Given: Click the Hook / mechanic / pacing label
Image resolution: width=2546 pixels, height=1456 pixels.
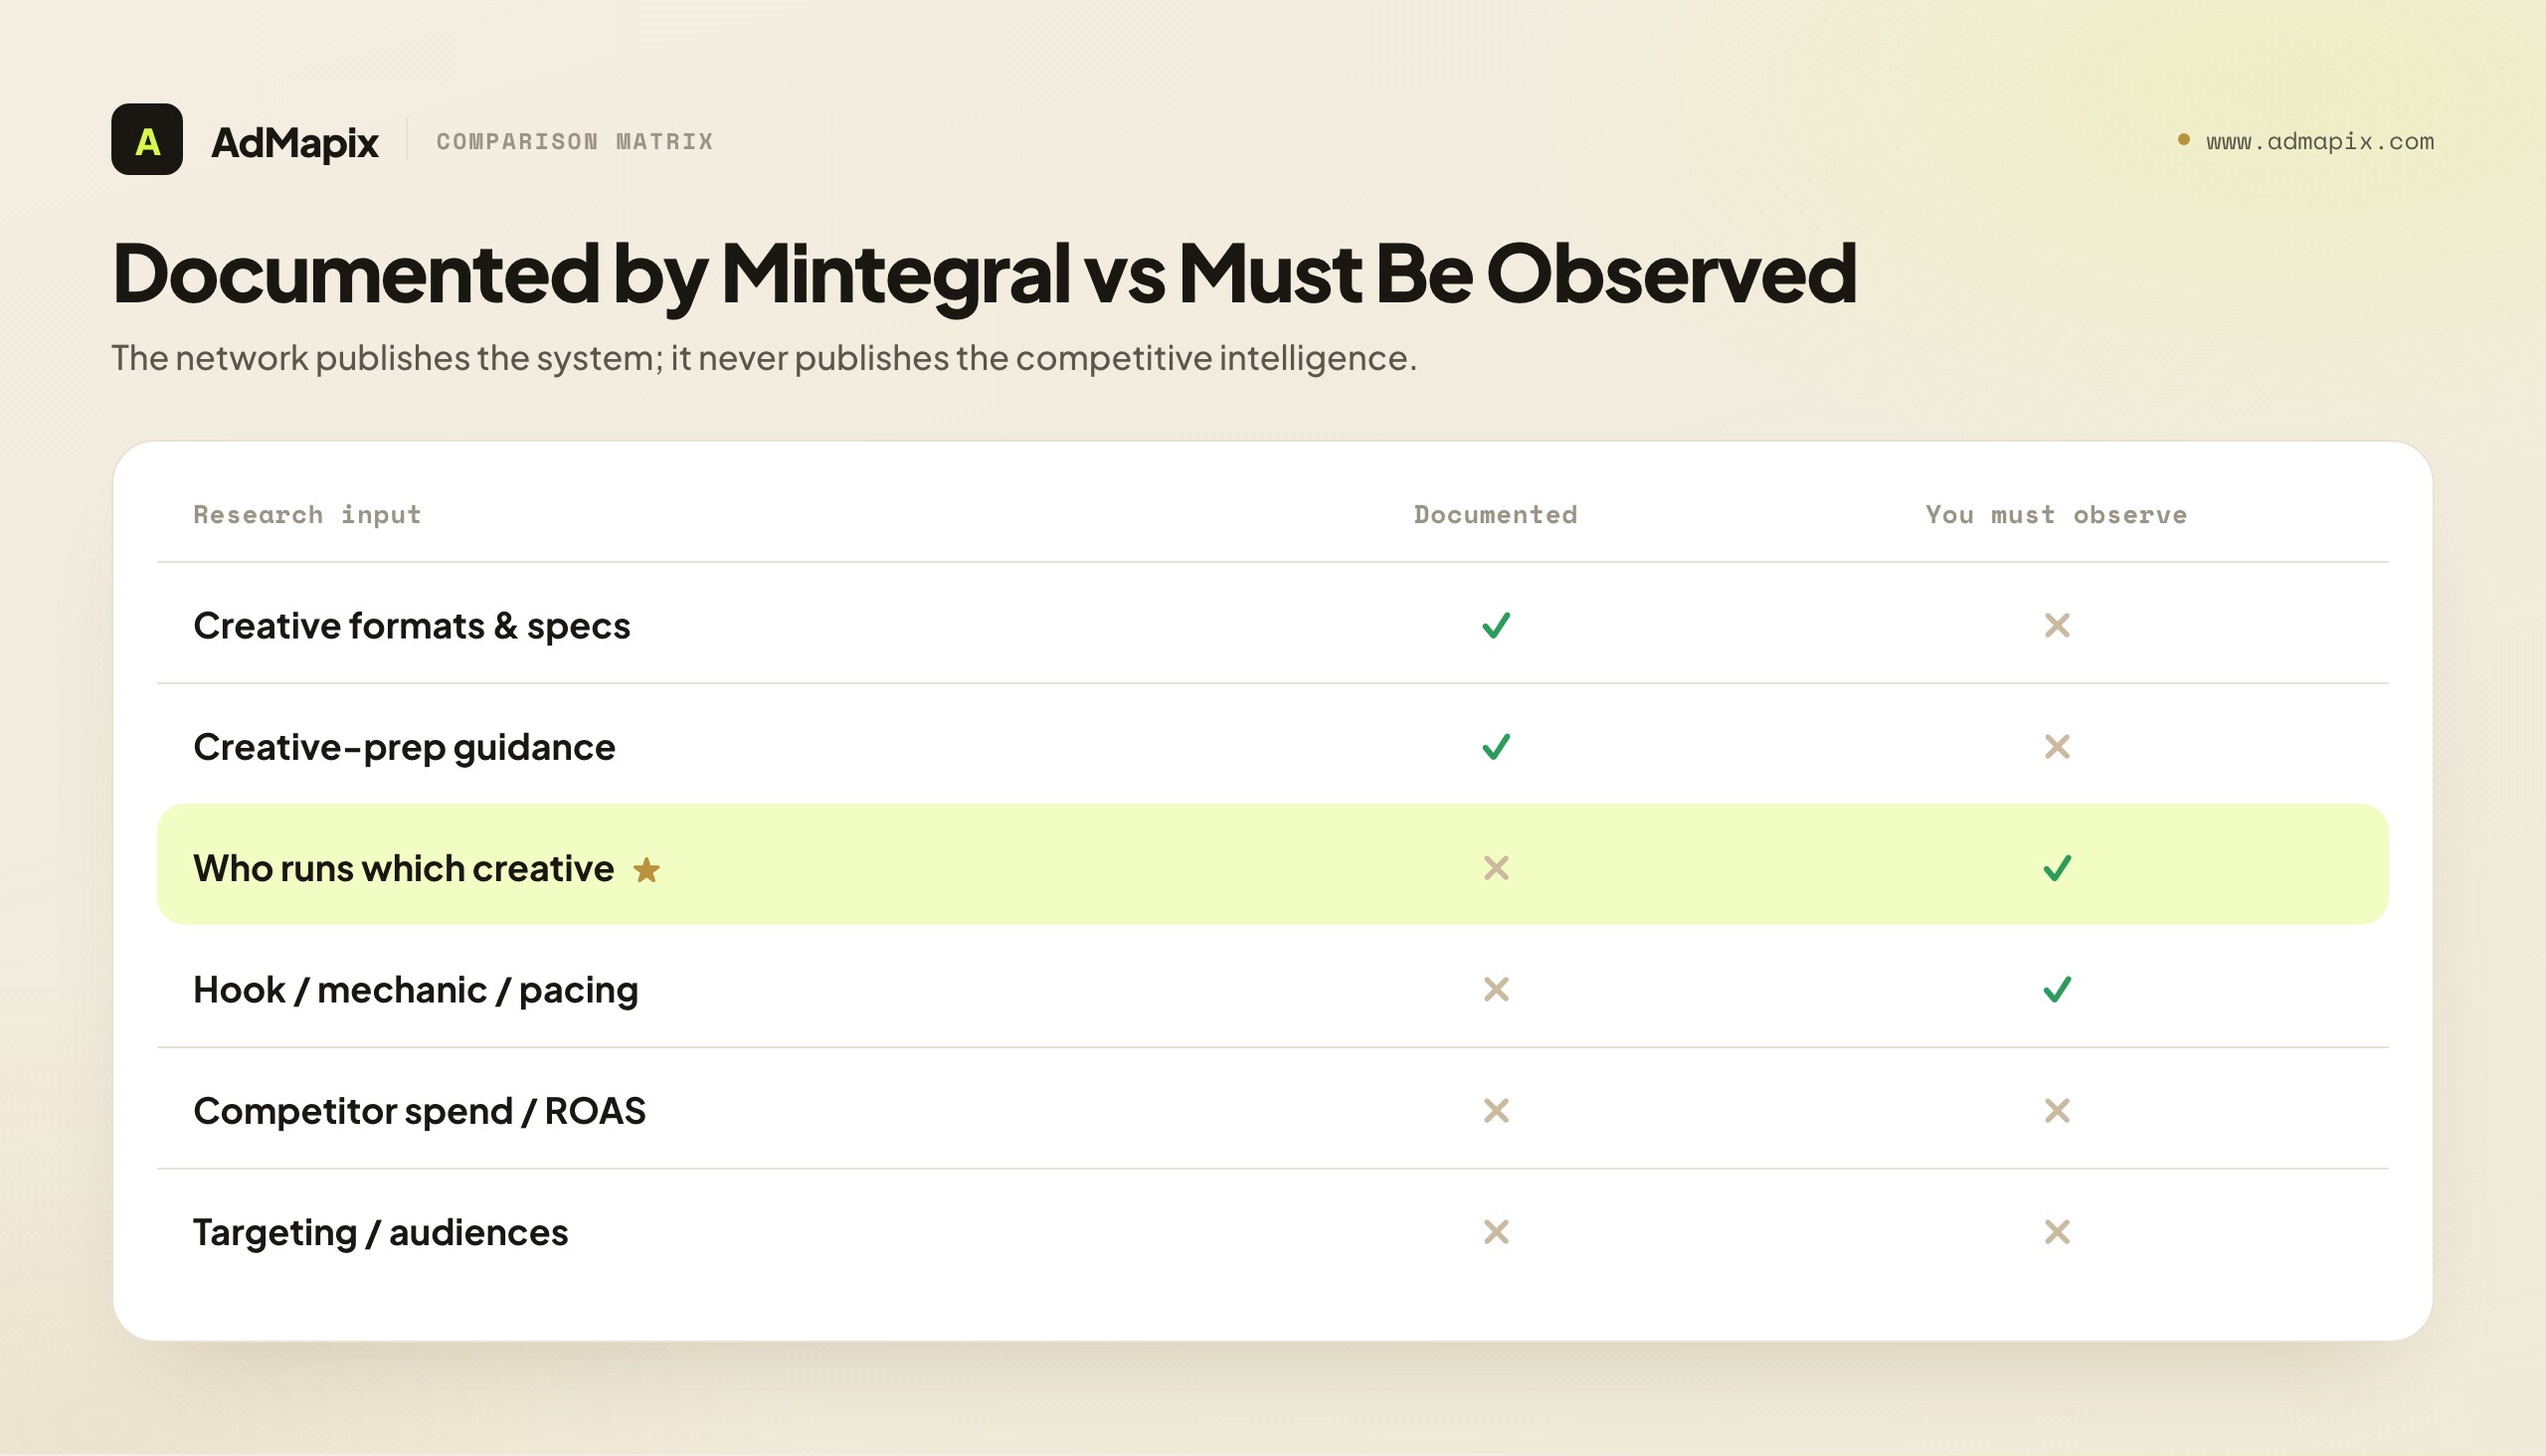Looking at the screenshot, I should point(416,990).
